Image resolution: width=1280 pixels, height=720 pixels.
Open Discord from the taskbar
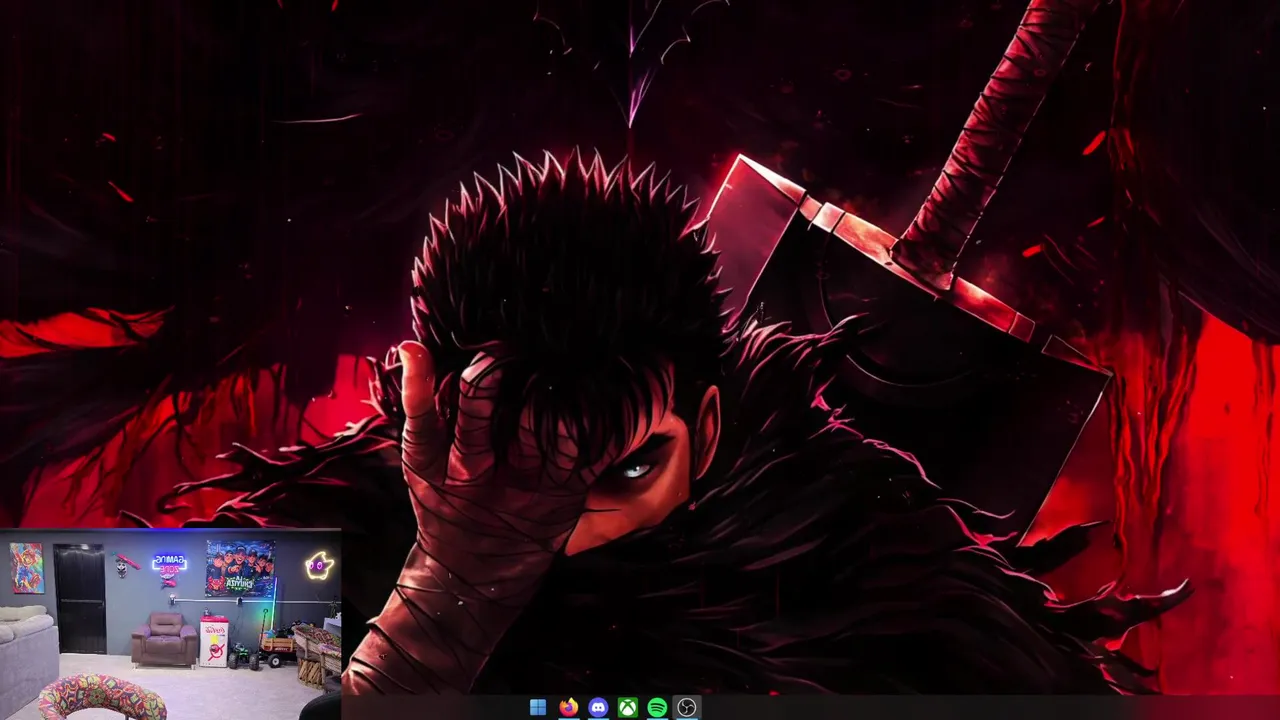598,708
